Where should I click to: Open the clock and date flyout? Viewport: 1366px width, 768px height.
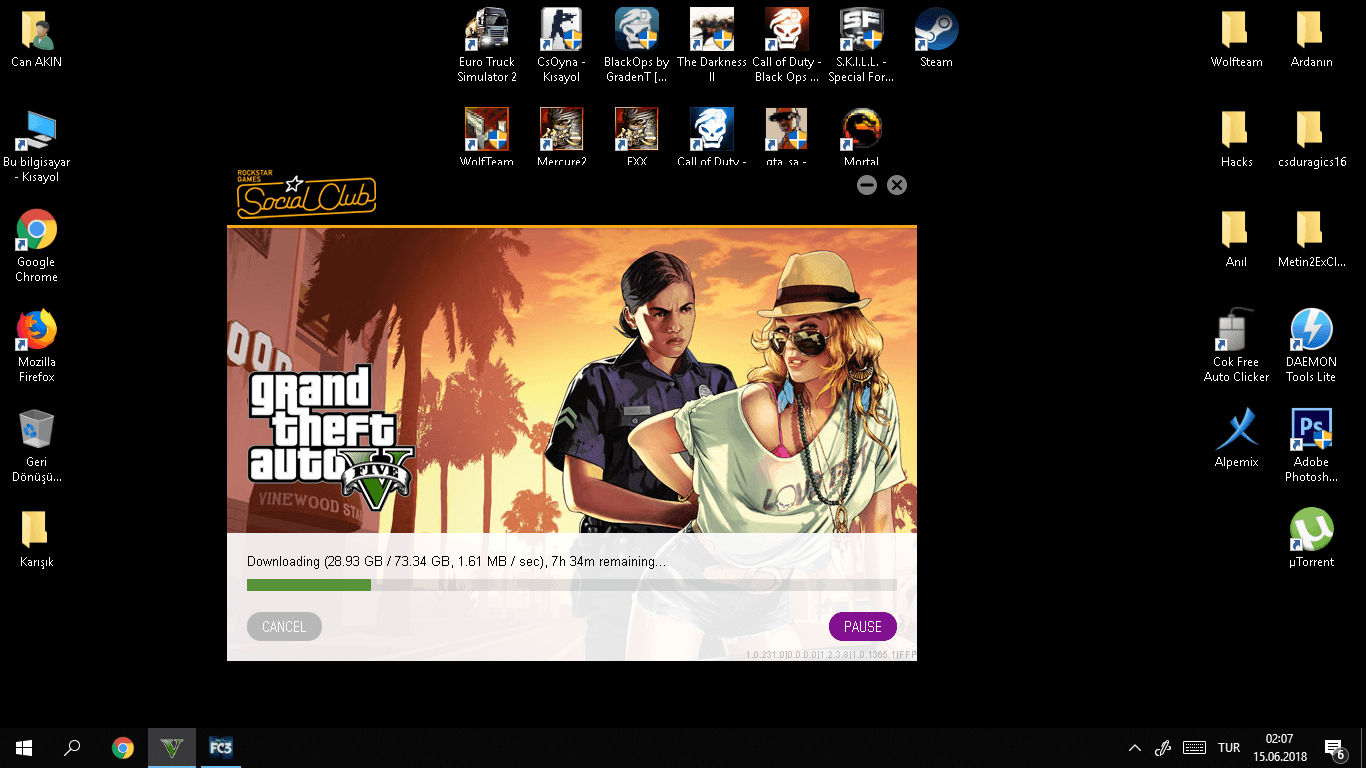[1279, 748]
